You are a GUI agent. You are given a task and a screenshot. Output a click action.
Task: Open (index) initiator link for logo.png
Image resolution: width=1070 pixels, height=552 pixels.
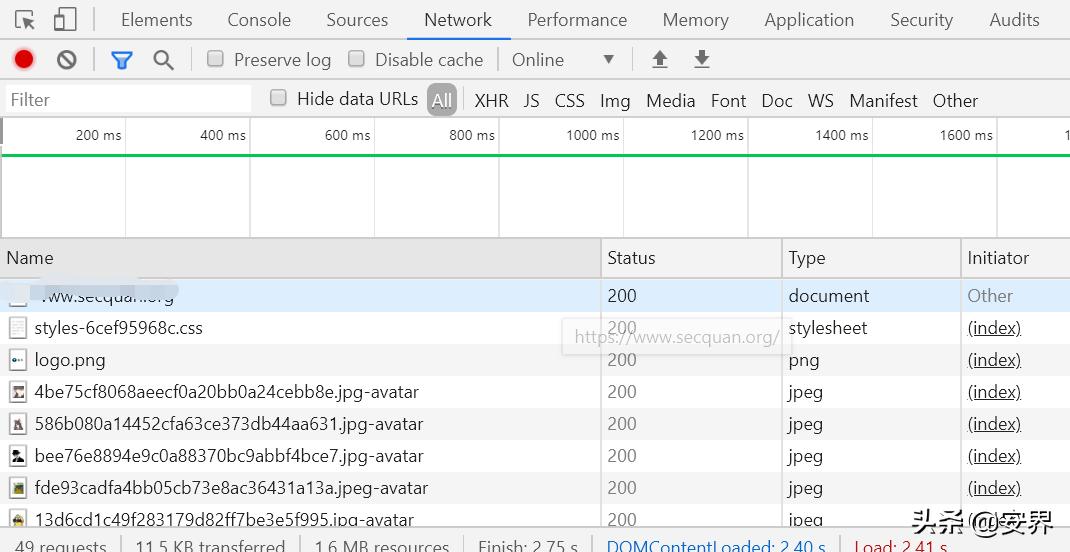coord(994,360)
